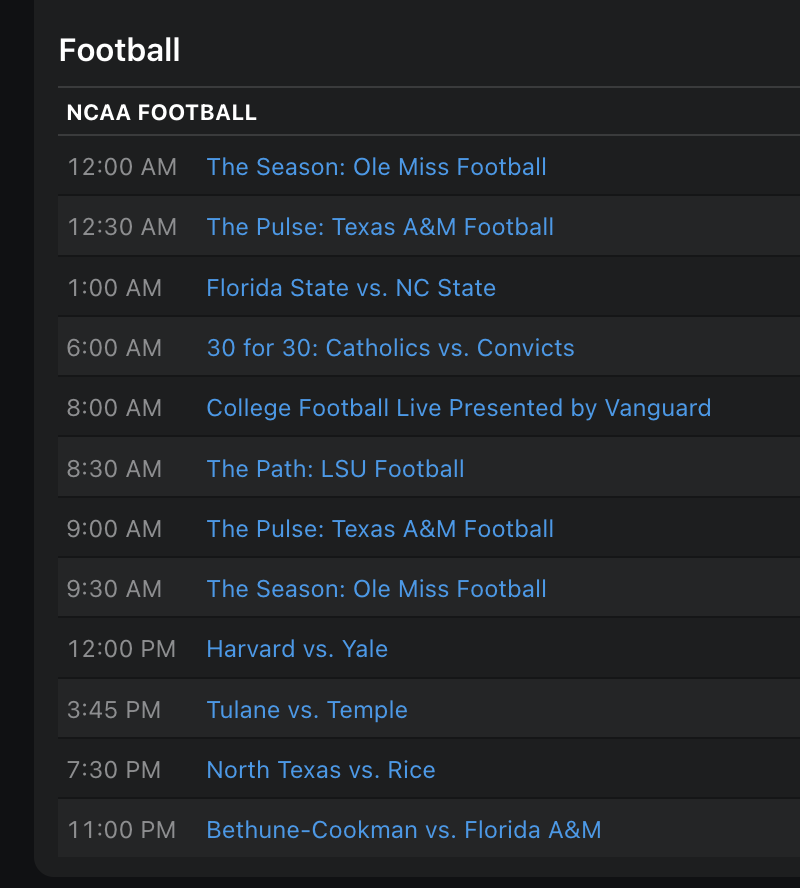Screen dimensions: 800x888
Task: Click the 6:00 AM time label
Action: point(114,348)
